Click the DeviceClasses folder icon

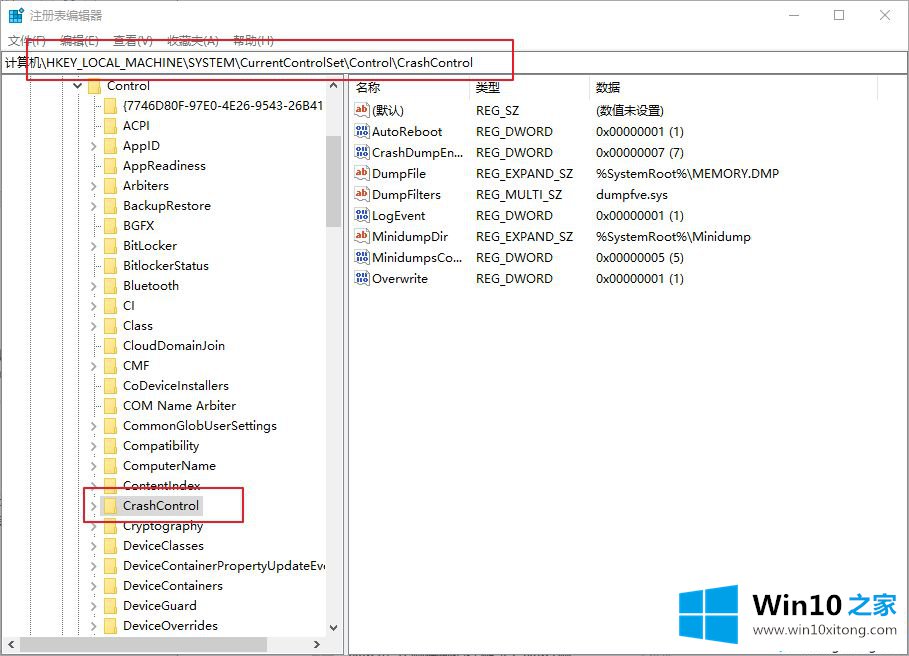(110, 546)
